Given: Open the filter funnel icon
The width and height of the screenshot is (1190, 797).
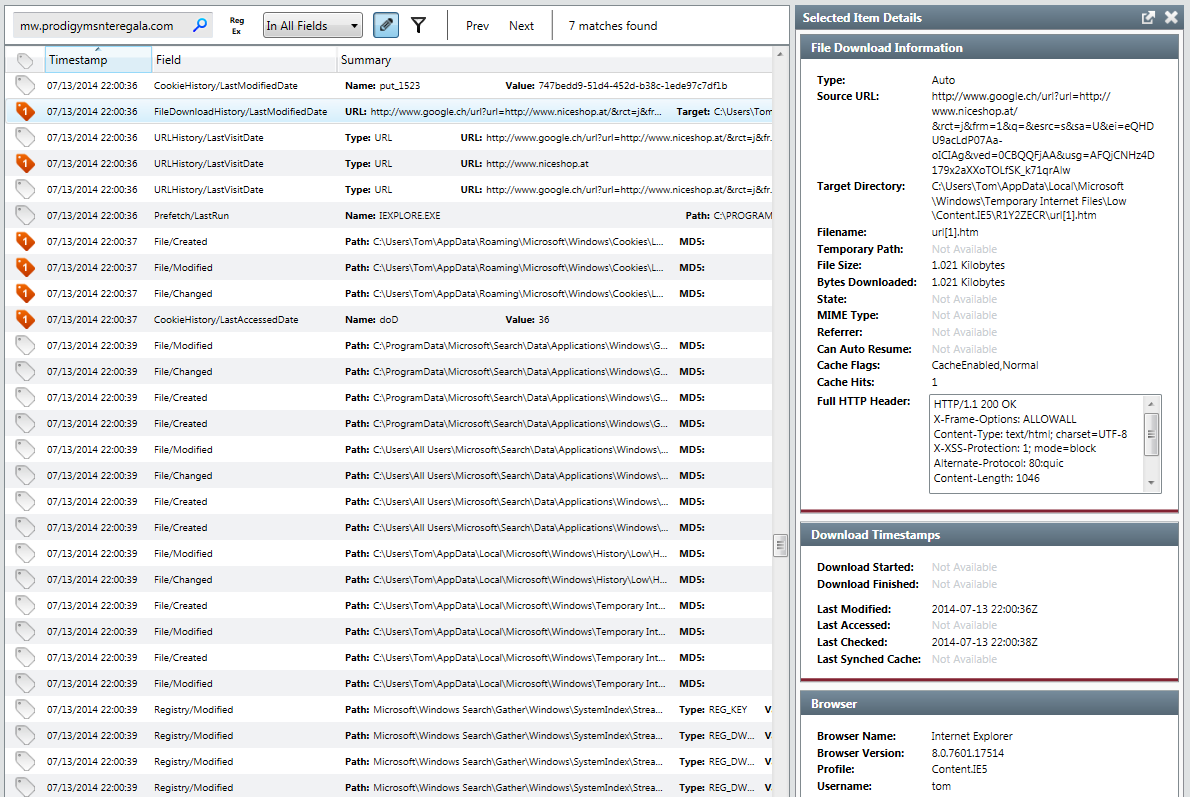Looking at the screenshot, I should (418, 25).
